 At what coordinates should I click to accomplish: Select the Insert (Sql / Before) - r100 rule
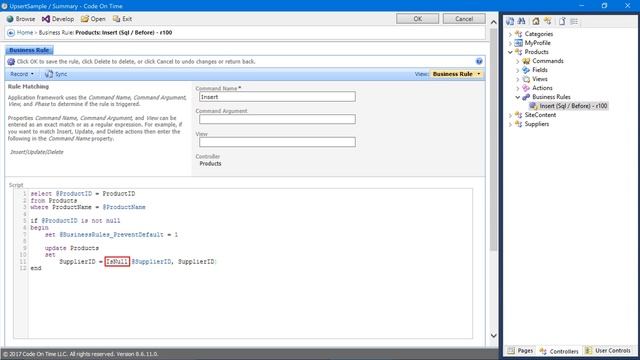(x=569, y=106)
